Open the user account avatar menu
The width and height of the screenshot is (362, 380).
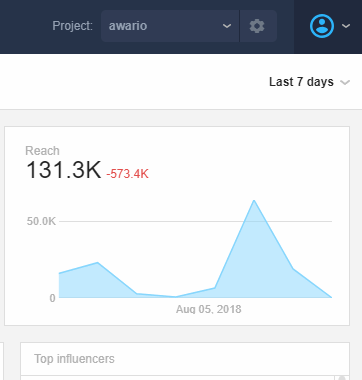point(322,26)
